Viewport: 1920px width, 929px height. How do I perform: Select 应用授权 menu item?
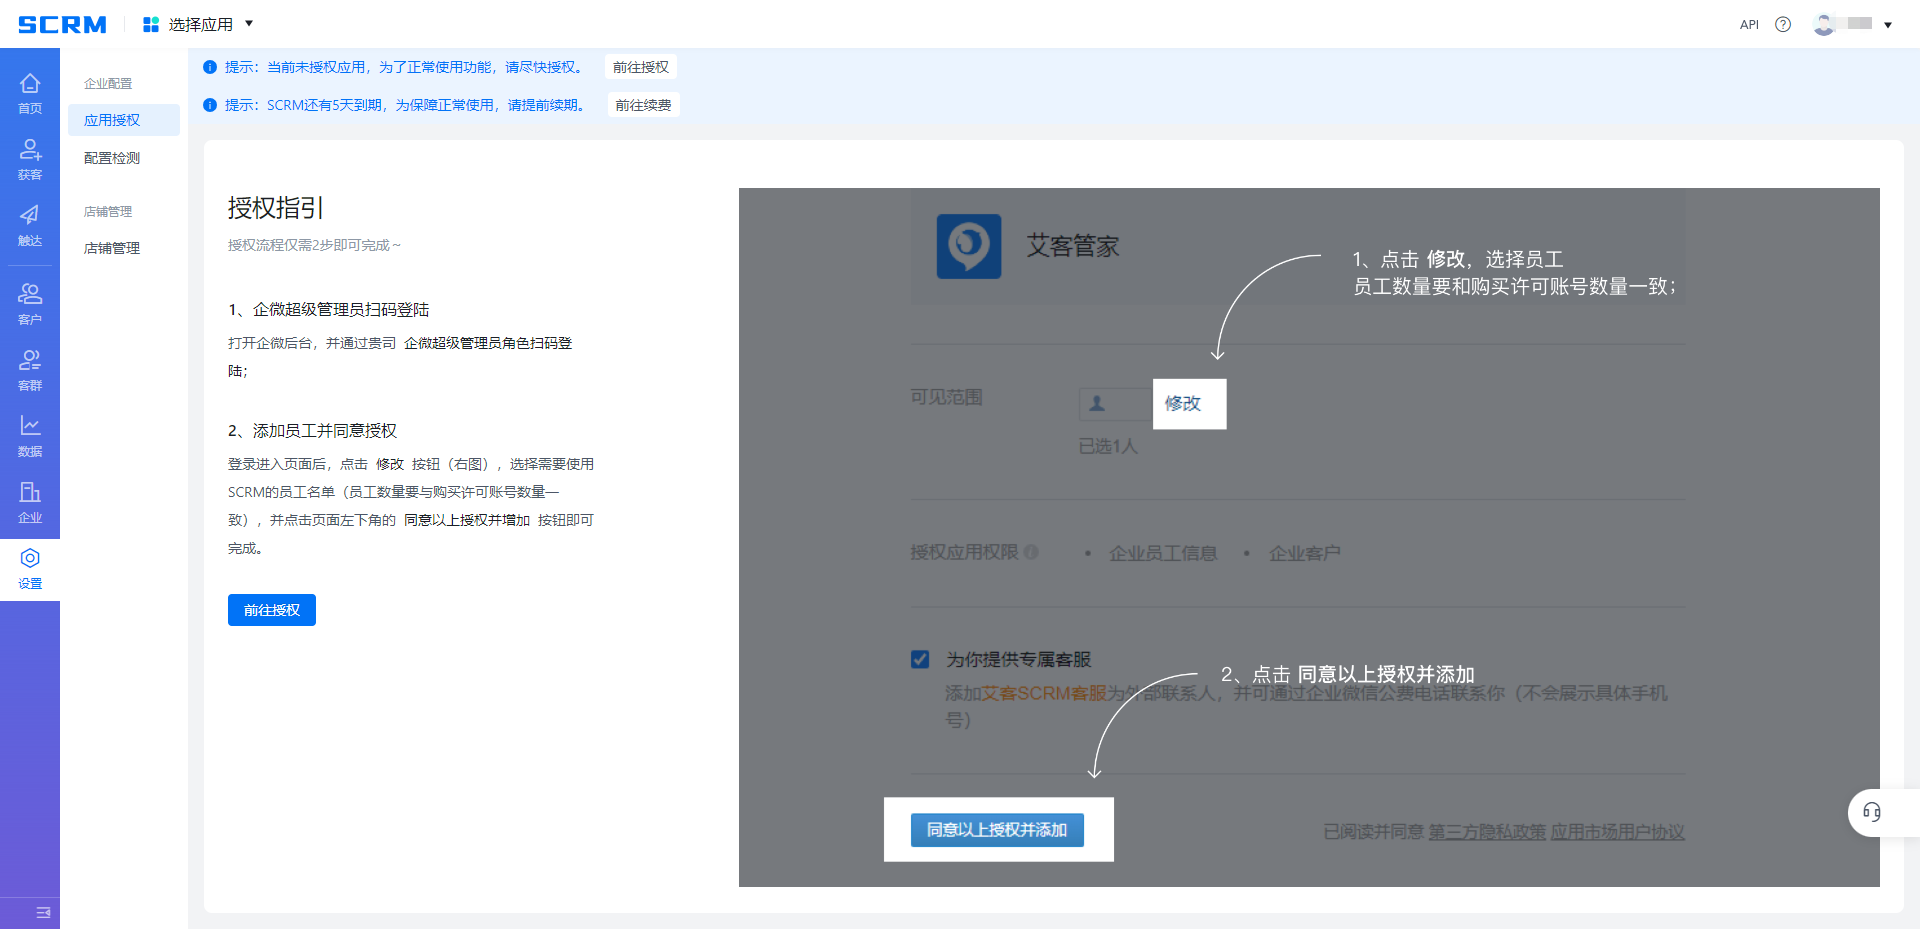point(112,120)
